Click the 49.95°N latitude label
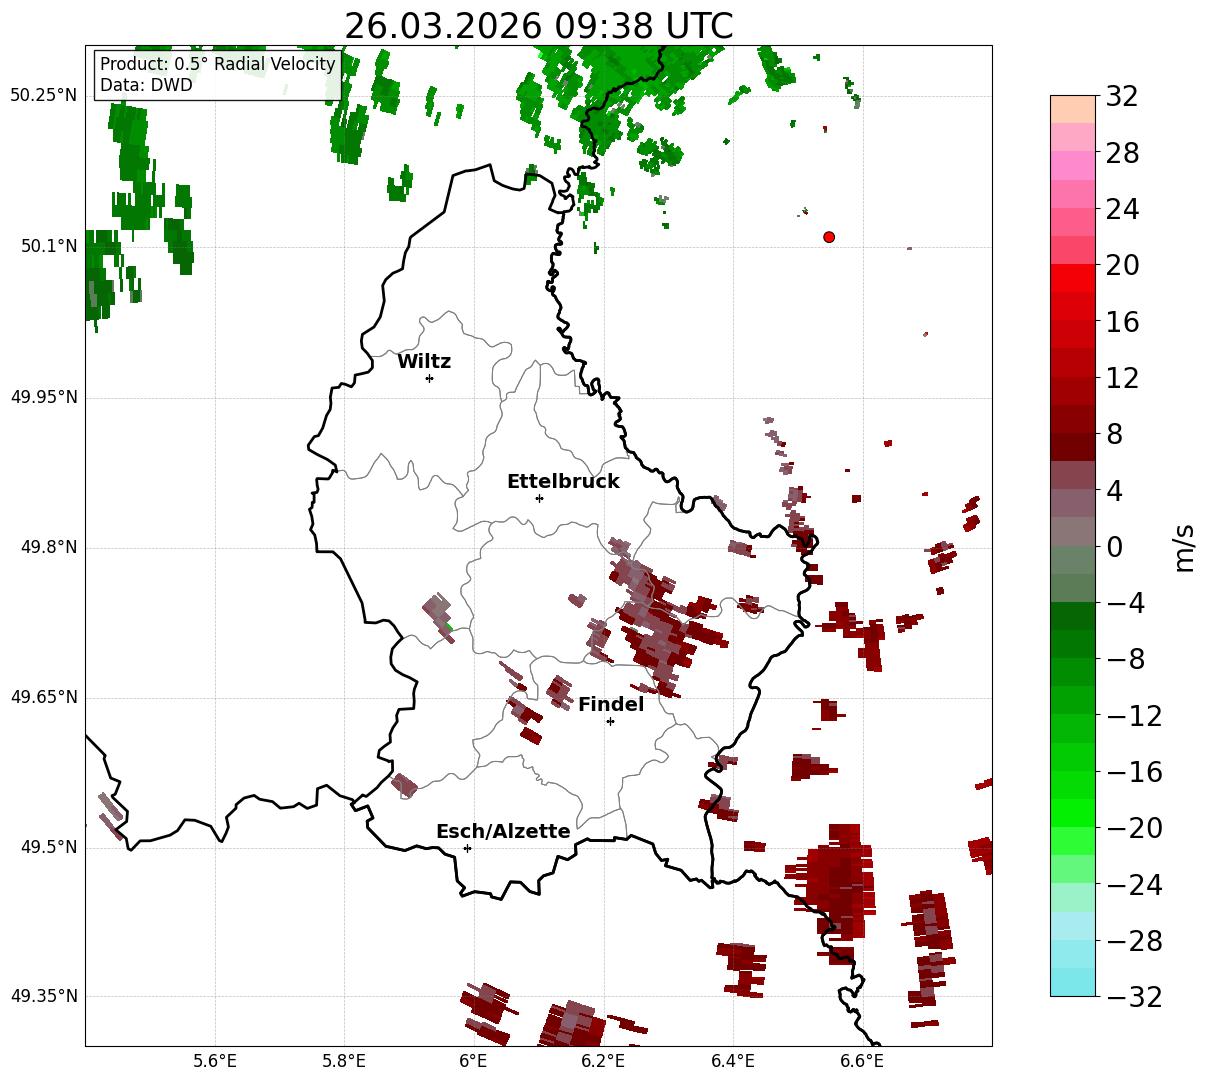 pyautogui.click(x=44, y=397)
